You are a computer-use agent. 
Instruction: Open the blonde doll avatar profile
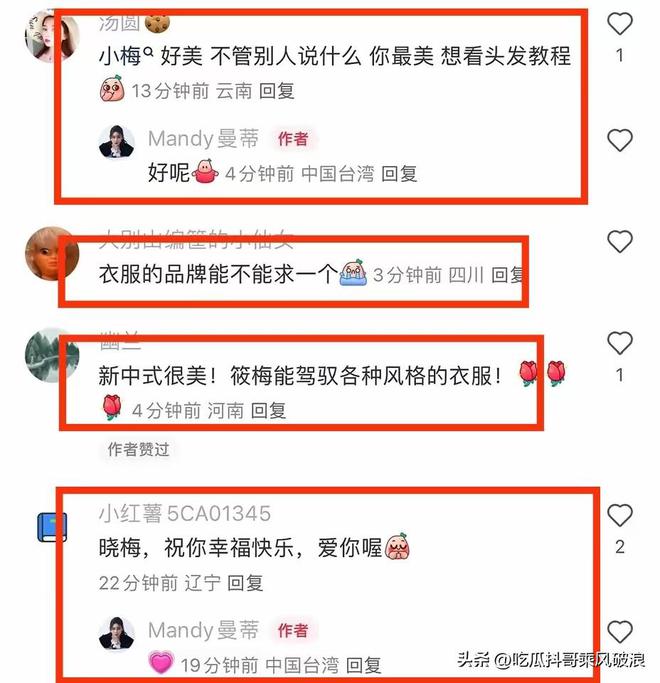[52, 254]
